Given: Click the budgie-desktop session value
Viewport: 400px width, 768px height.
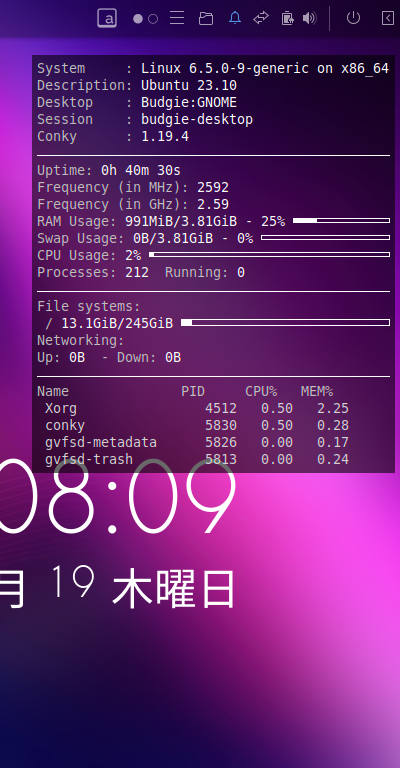Looking at the screenshot, I should point(197,120).
